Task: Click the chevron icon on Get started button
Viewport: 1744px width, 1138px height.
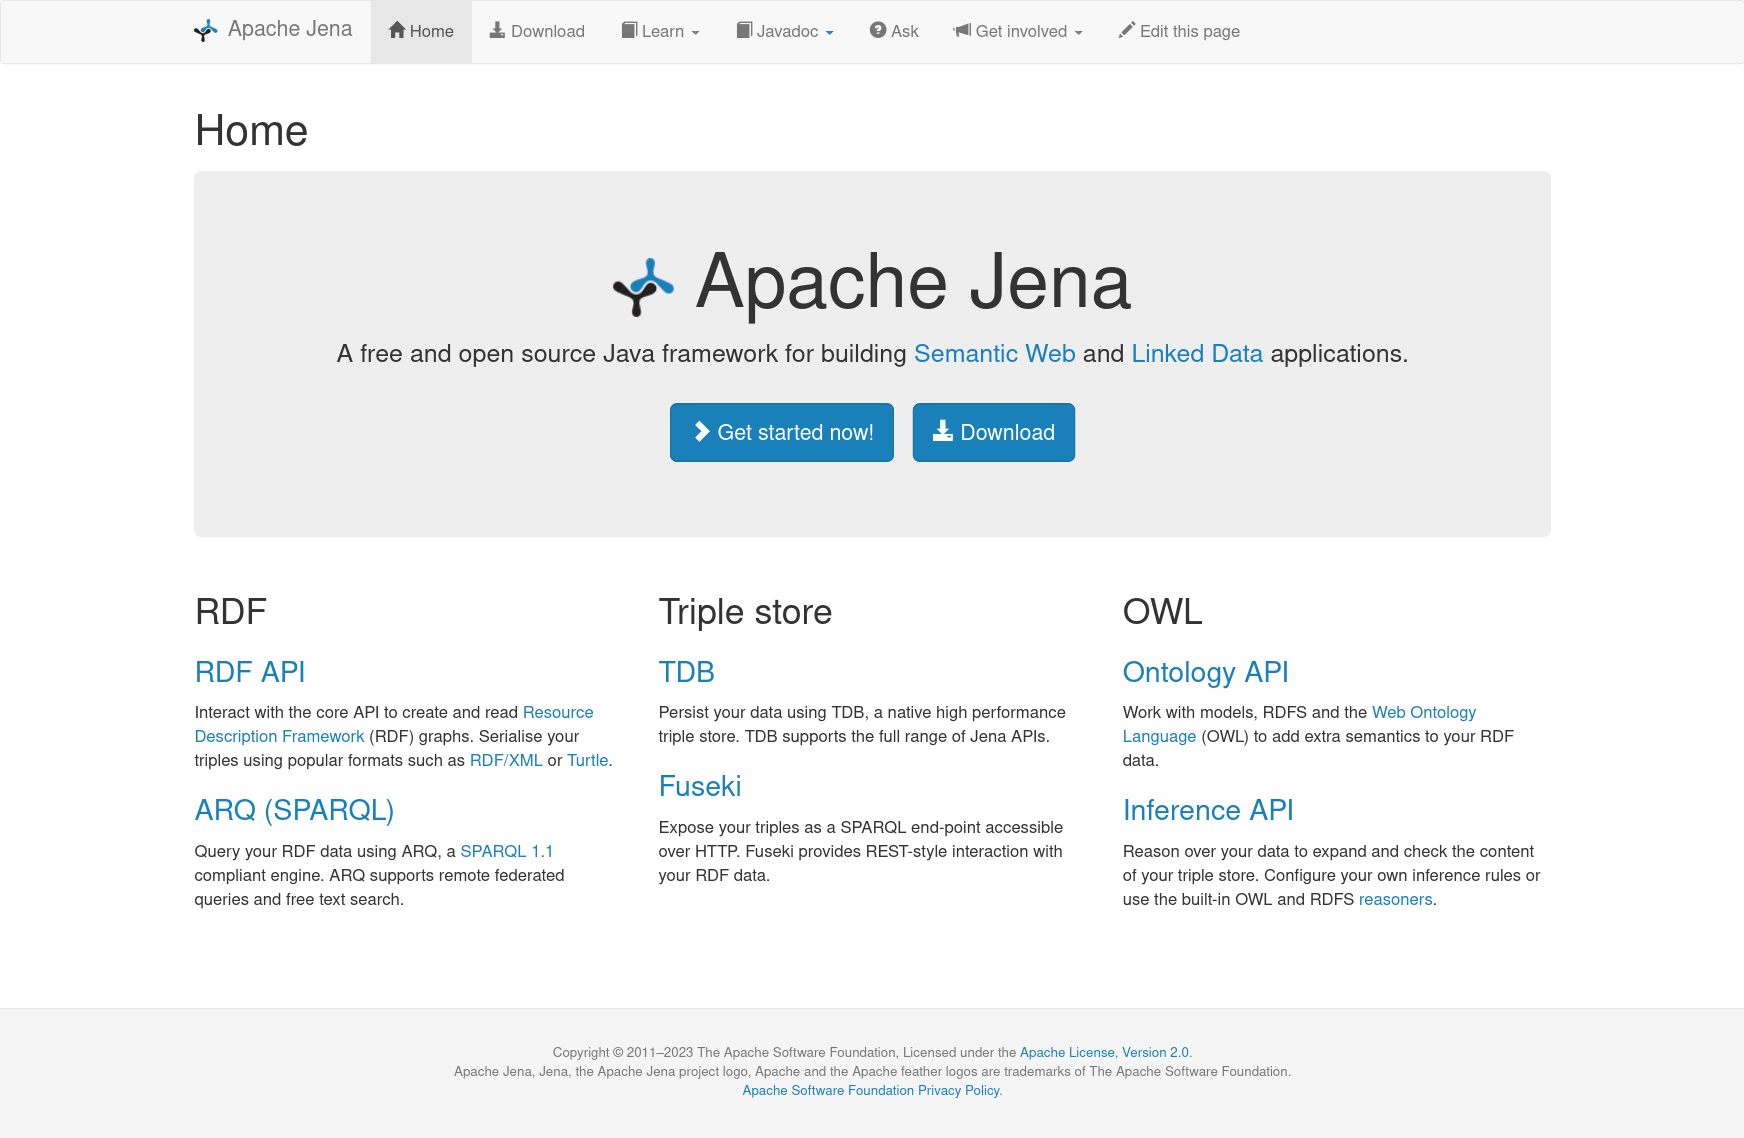Action: point(702,431)
